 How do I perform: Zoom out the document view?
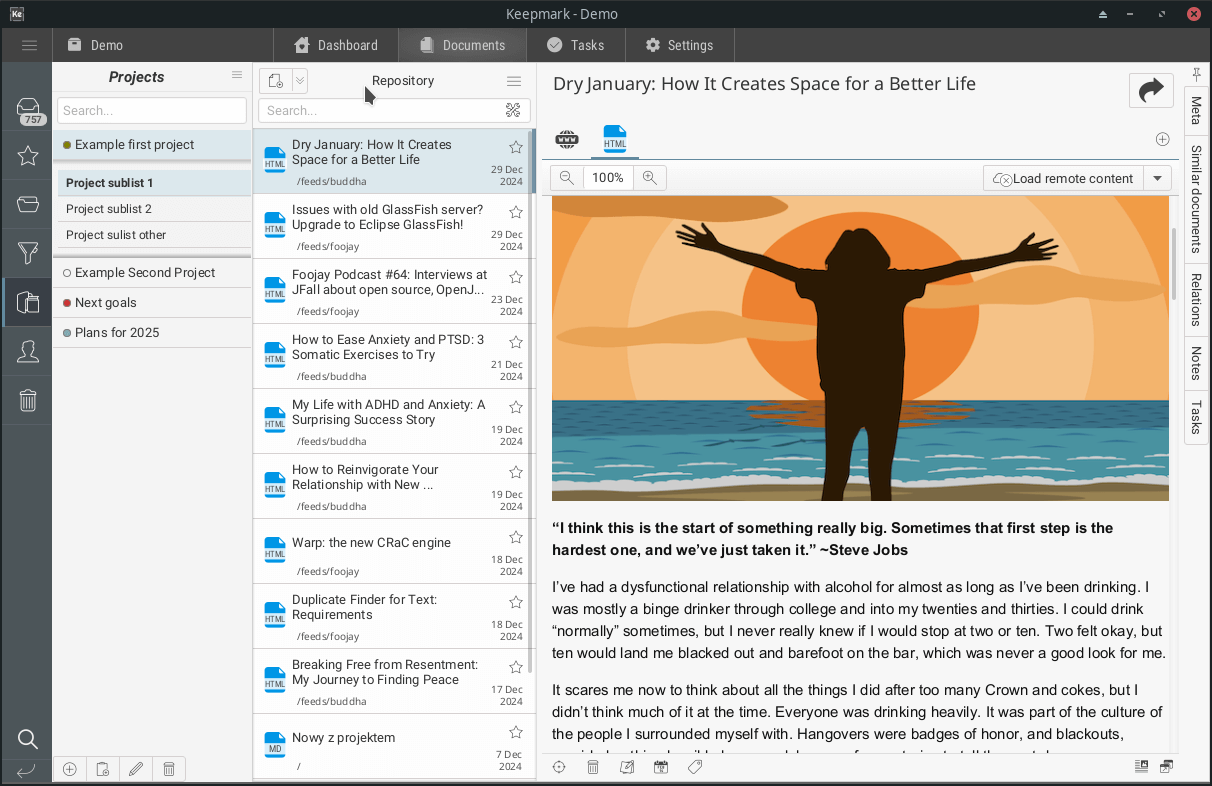pyautogui.click(x=567, y=178)
